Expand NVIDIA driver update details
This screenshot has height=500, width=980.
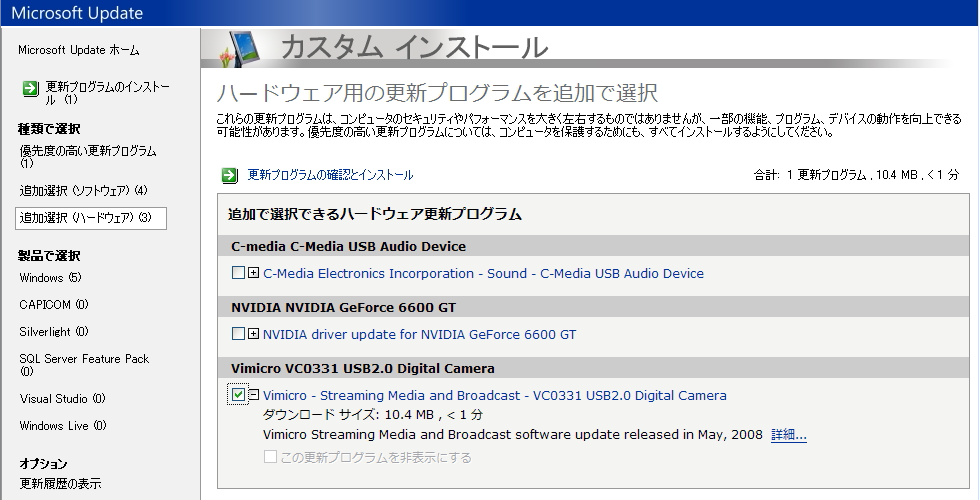[x=253, y=334]
